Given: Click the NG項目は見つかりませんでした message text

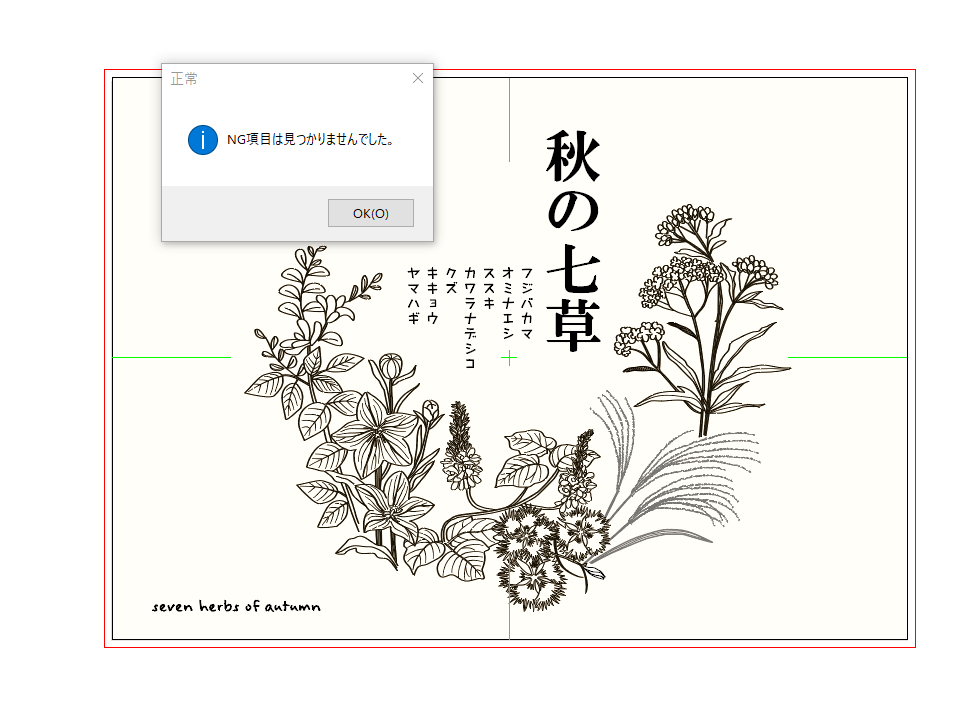Looking at the screenshot, I should pos(310,140).
